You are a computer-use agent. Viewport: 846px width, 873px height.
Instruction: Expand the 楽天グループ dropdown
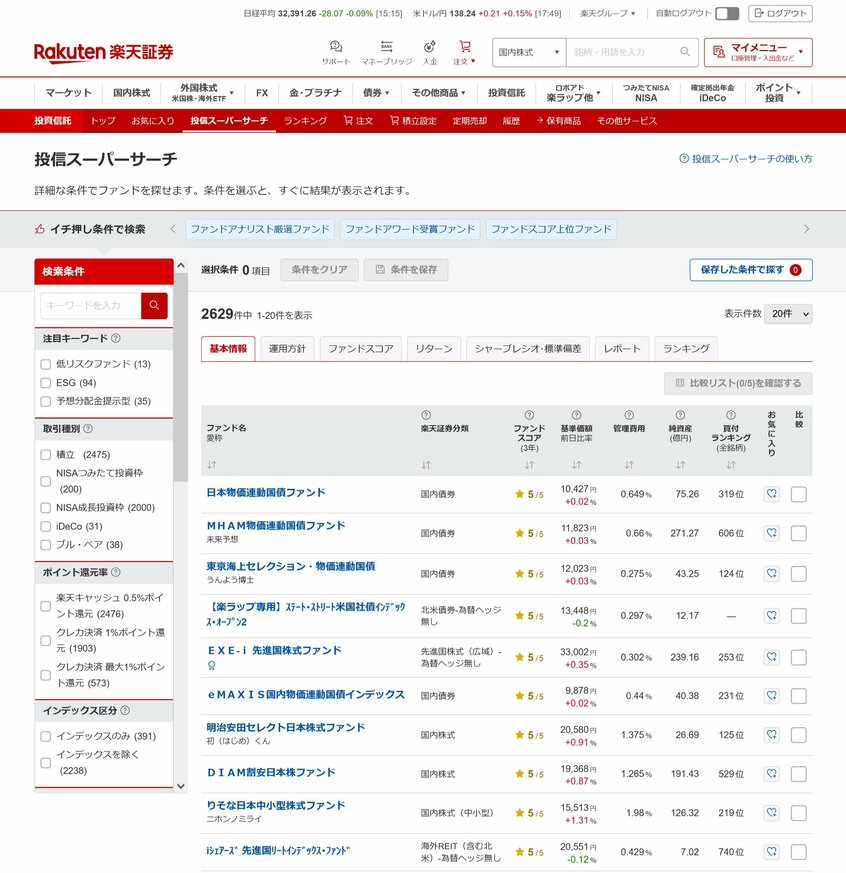pos(608,13)
